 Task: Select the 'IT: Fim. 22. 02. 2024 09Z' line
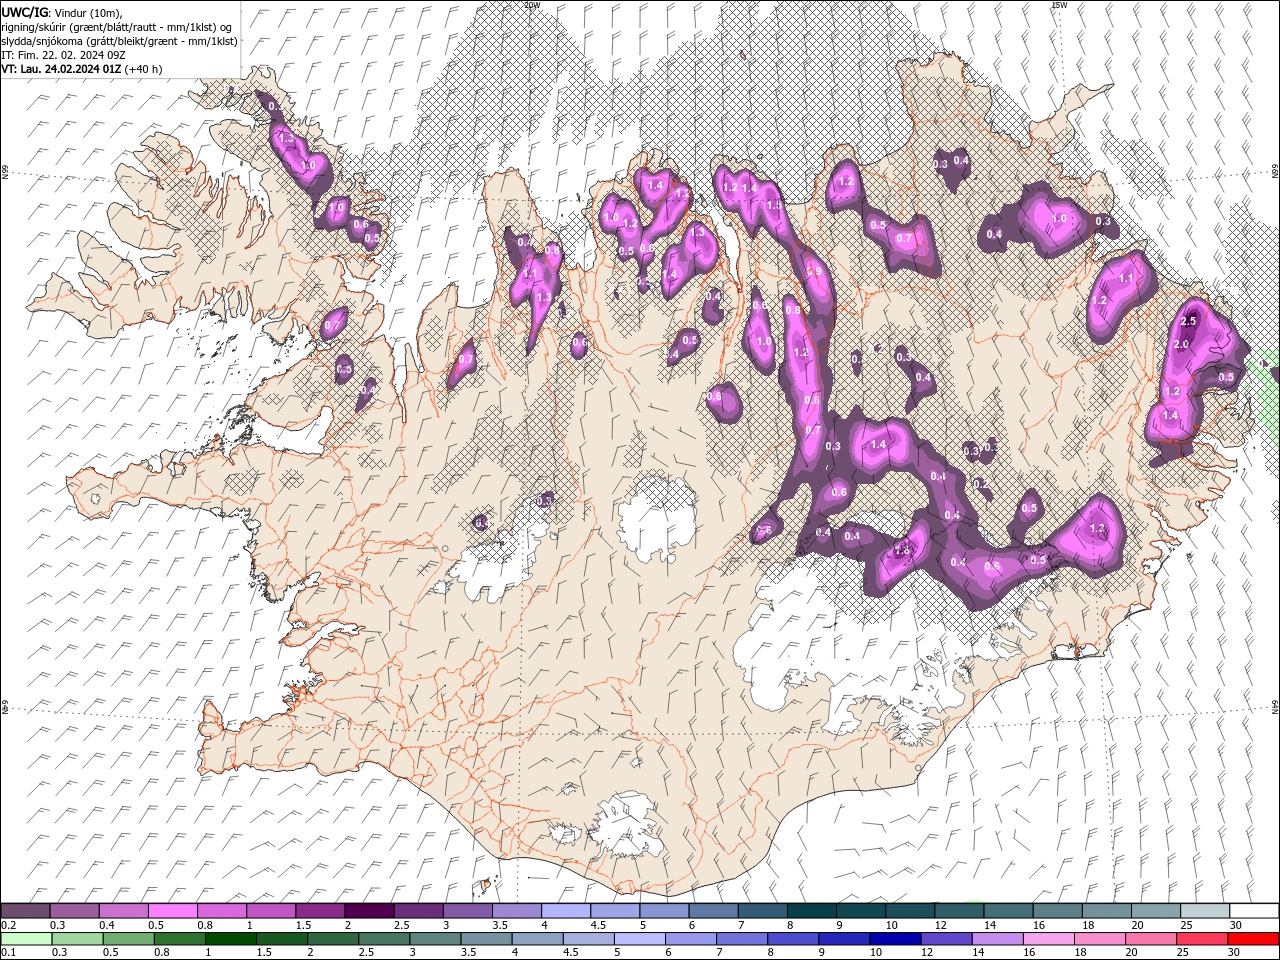(62, 54)
